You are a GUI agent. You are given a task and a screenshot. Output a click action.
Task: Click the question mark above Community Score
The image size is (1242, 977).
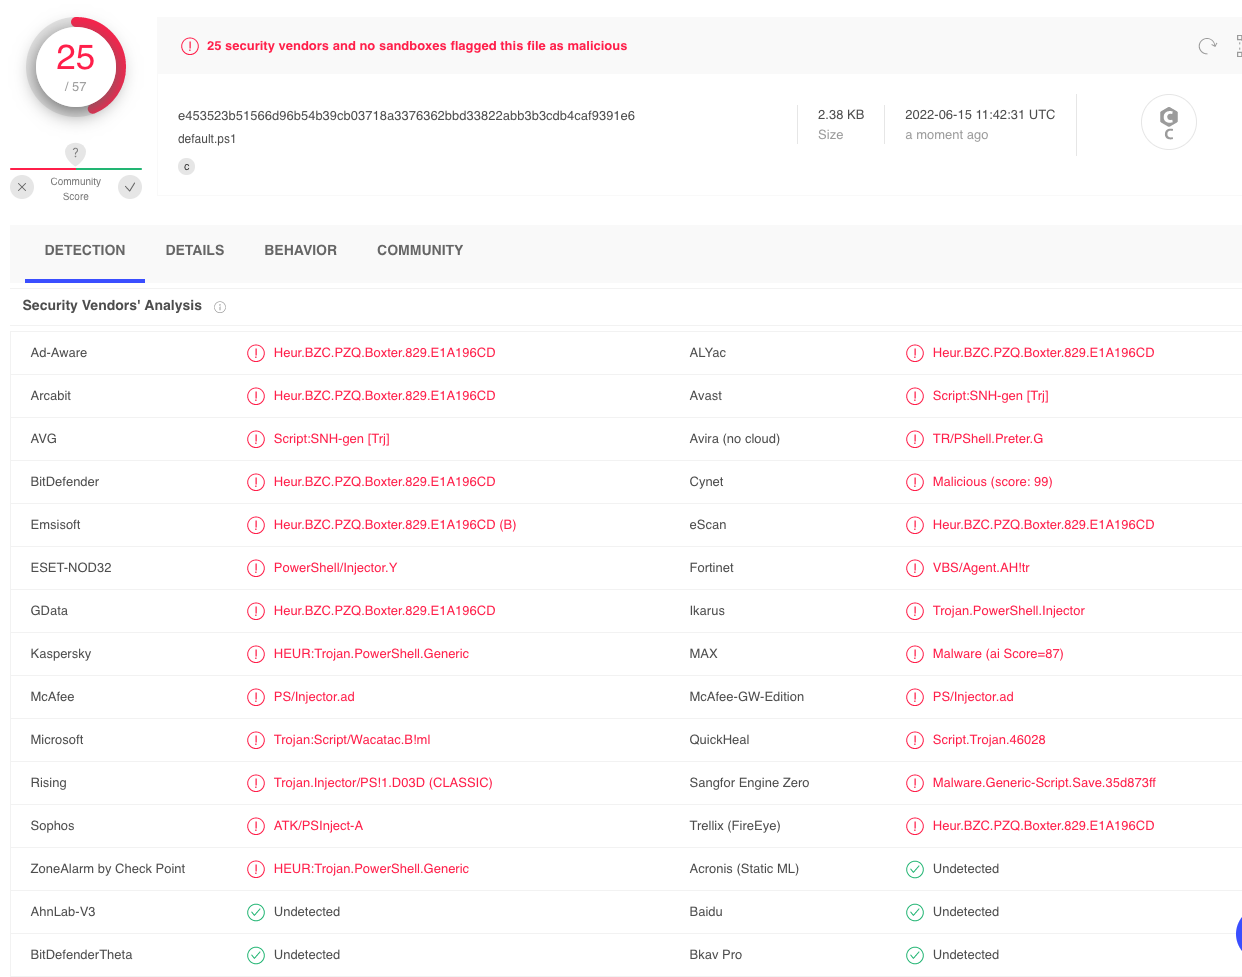(x=75, y=153)
